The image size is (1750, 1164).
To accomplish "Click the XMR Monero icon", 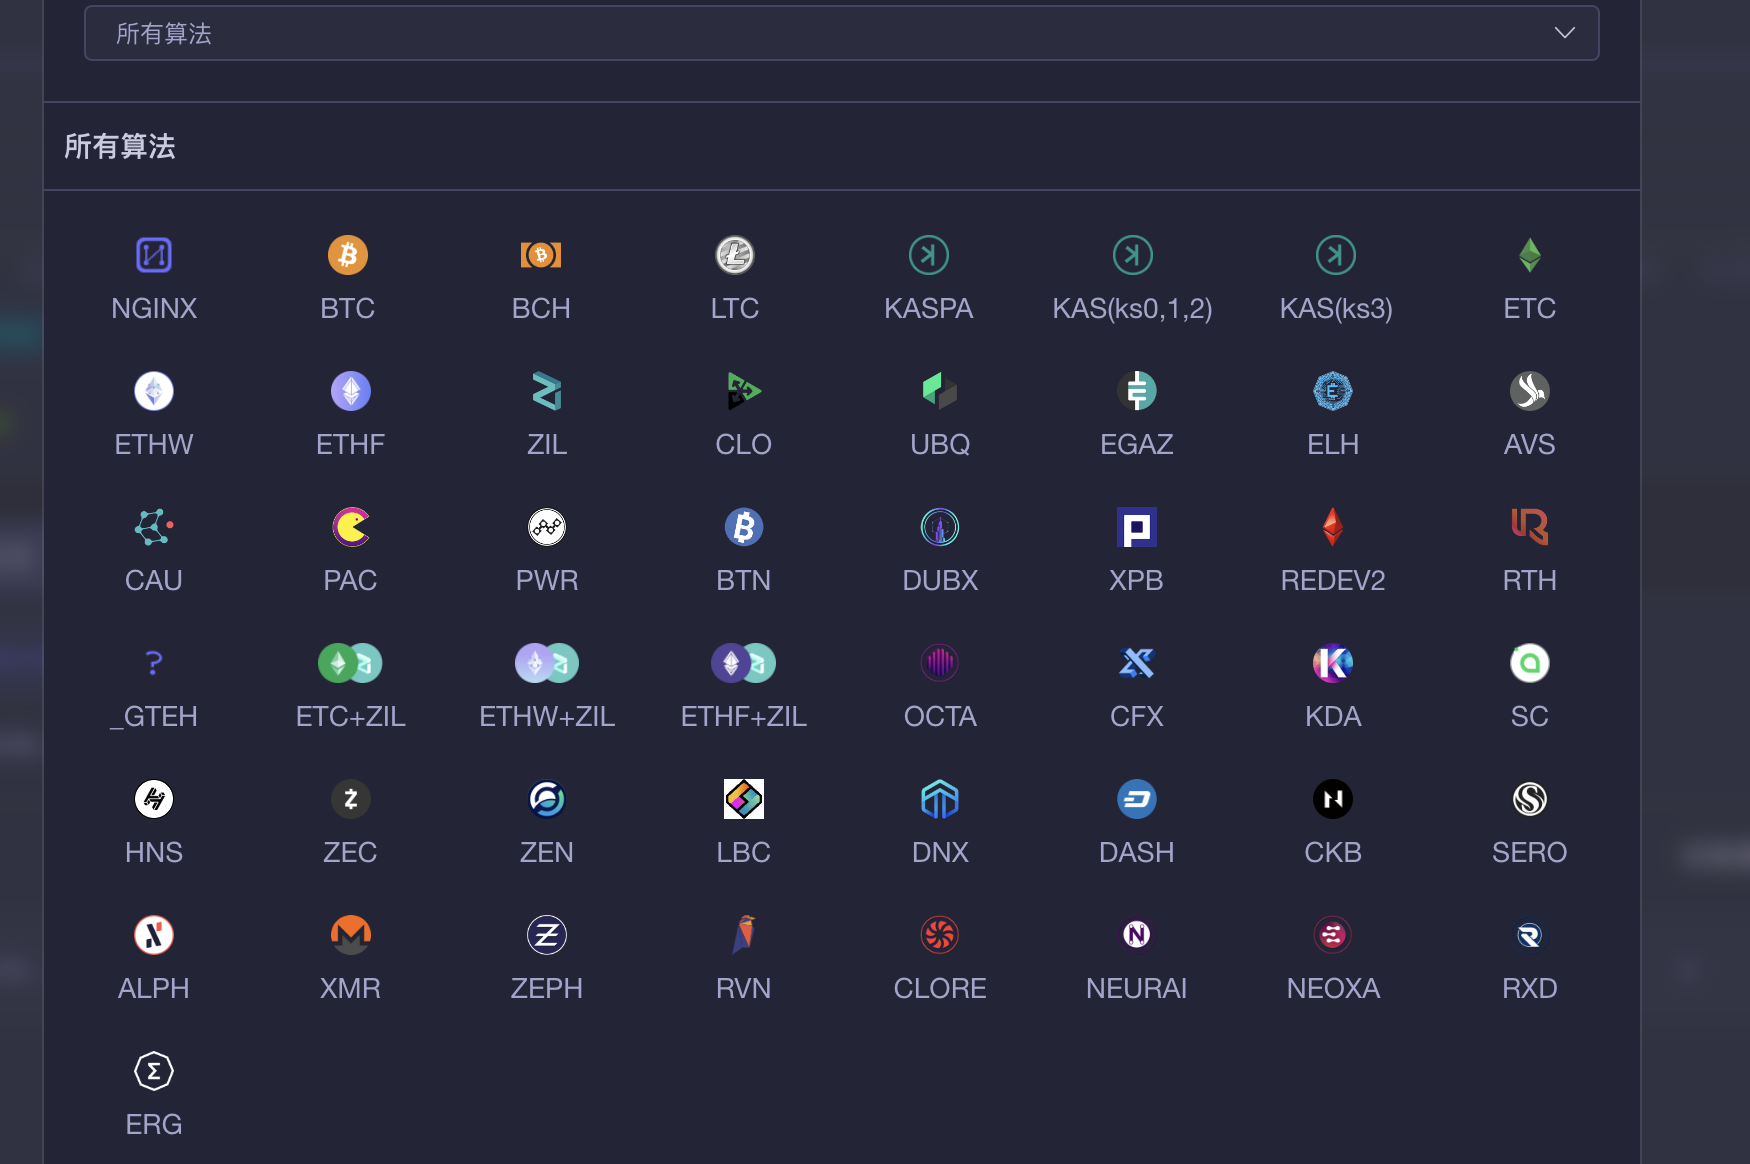I will 351,935.
